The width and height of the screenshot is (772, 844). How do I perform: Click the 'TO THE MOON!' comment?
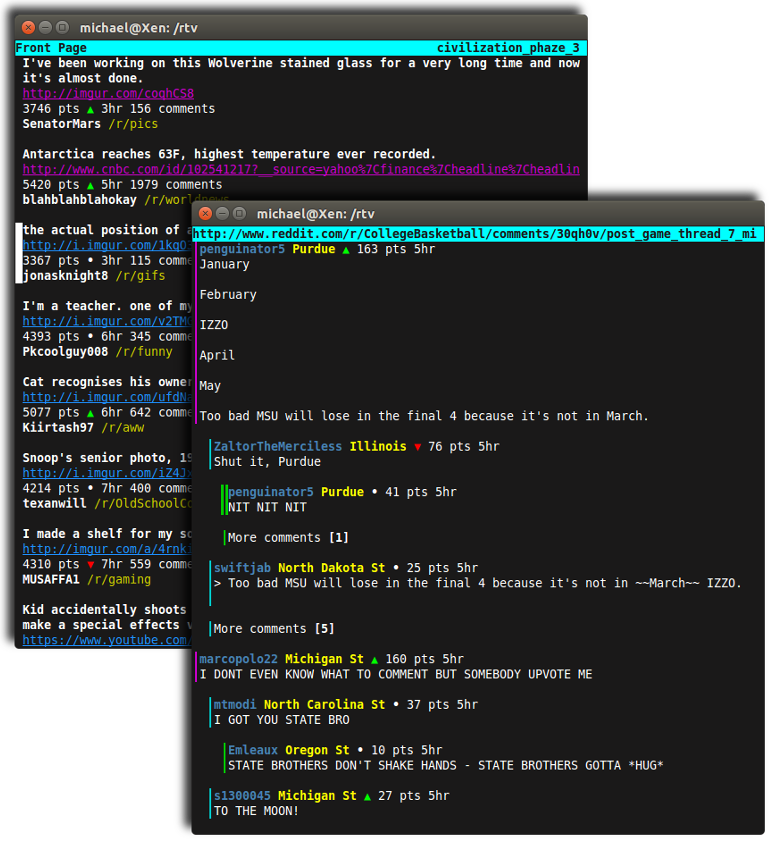tap(256, 811)
